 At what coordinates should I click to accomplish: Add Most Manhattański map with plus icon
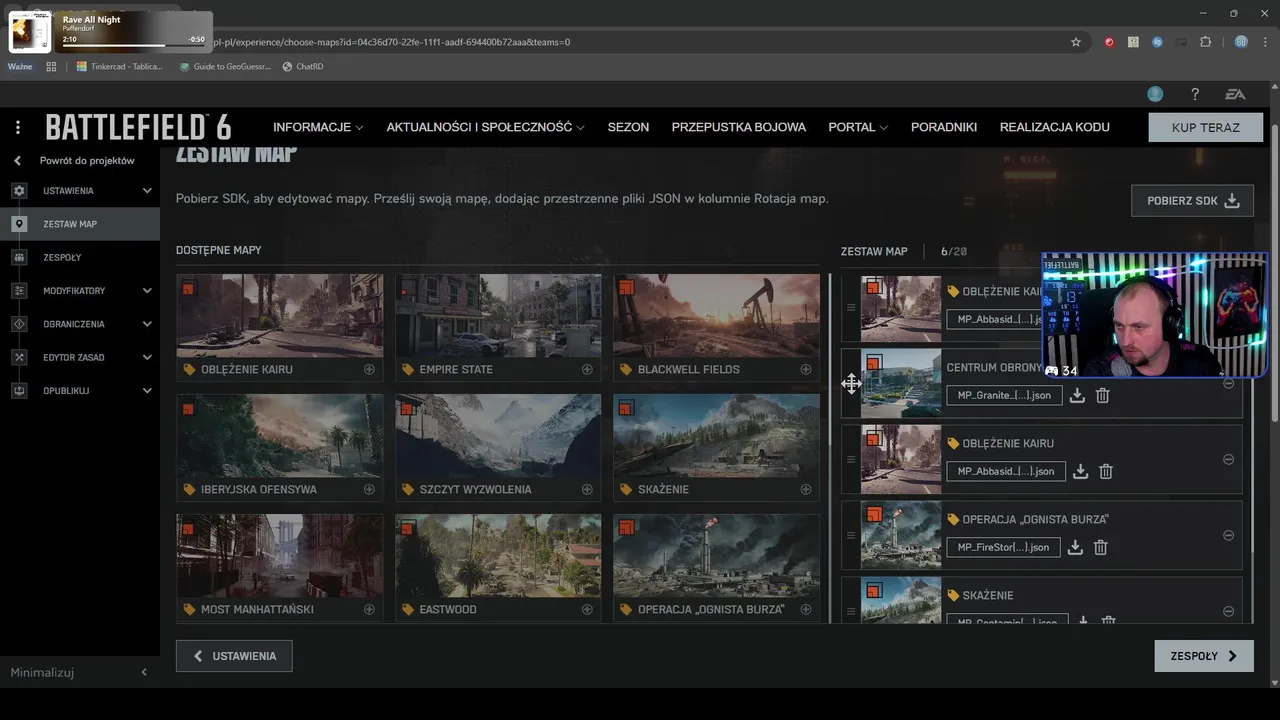coord(369,609)
